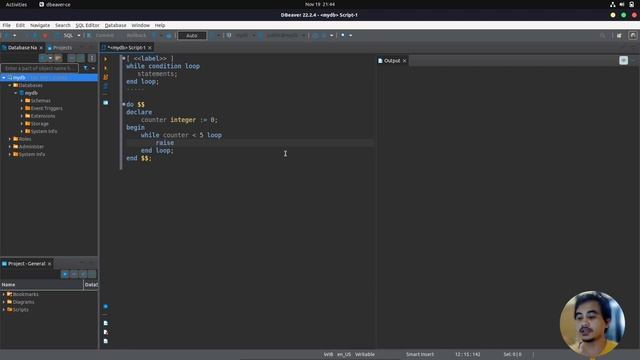Open the SQL Editor menu

87,25
